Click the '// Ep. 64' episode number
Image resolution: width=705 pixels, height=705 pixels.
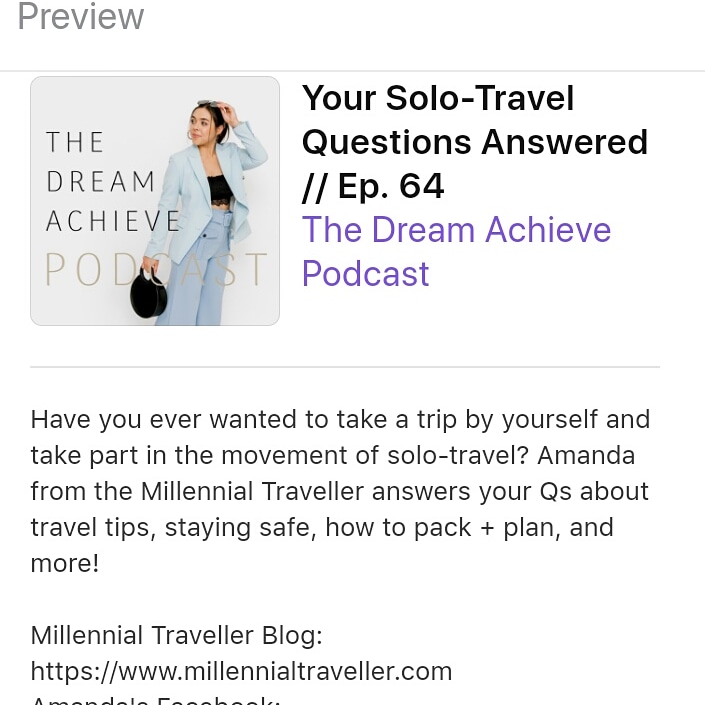tap(373, 186)
